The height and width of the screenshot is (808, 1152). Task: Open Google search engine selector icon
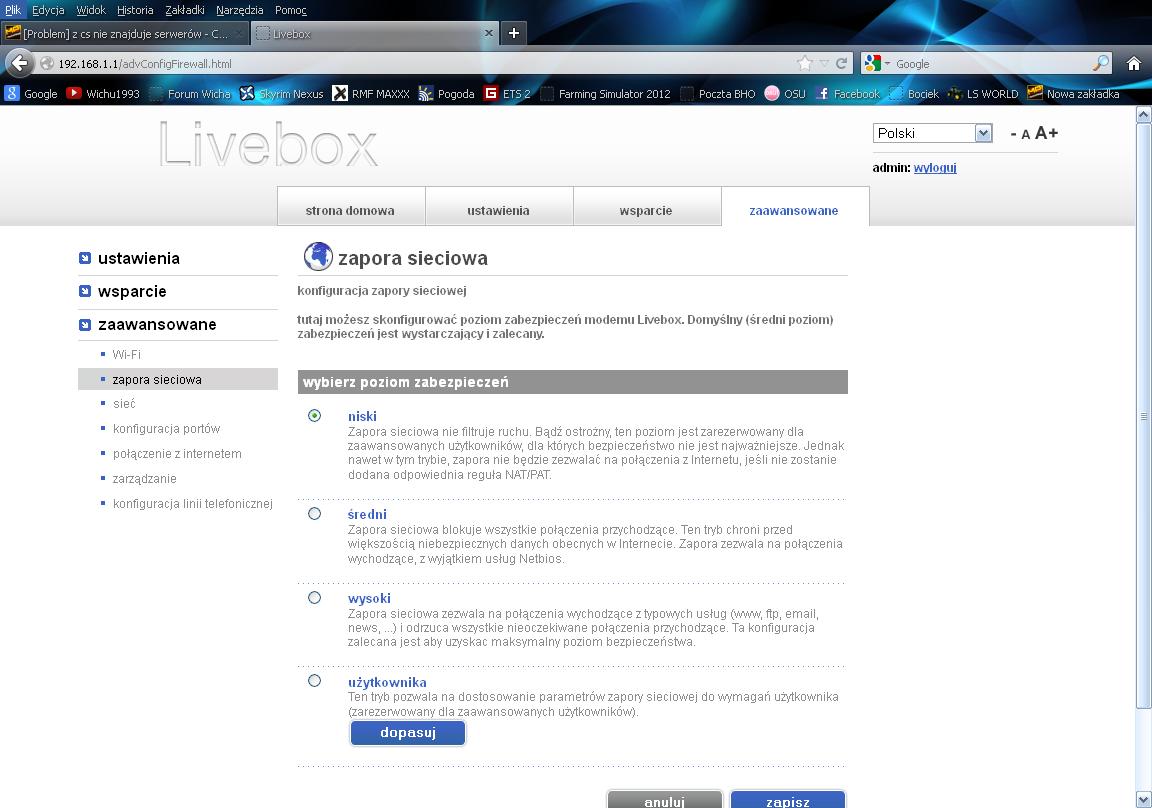876,64
